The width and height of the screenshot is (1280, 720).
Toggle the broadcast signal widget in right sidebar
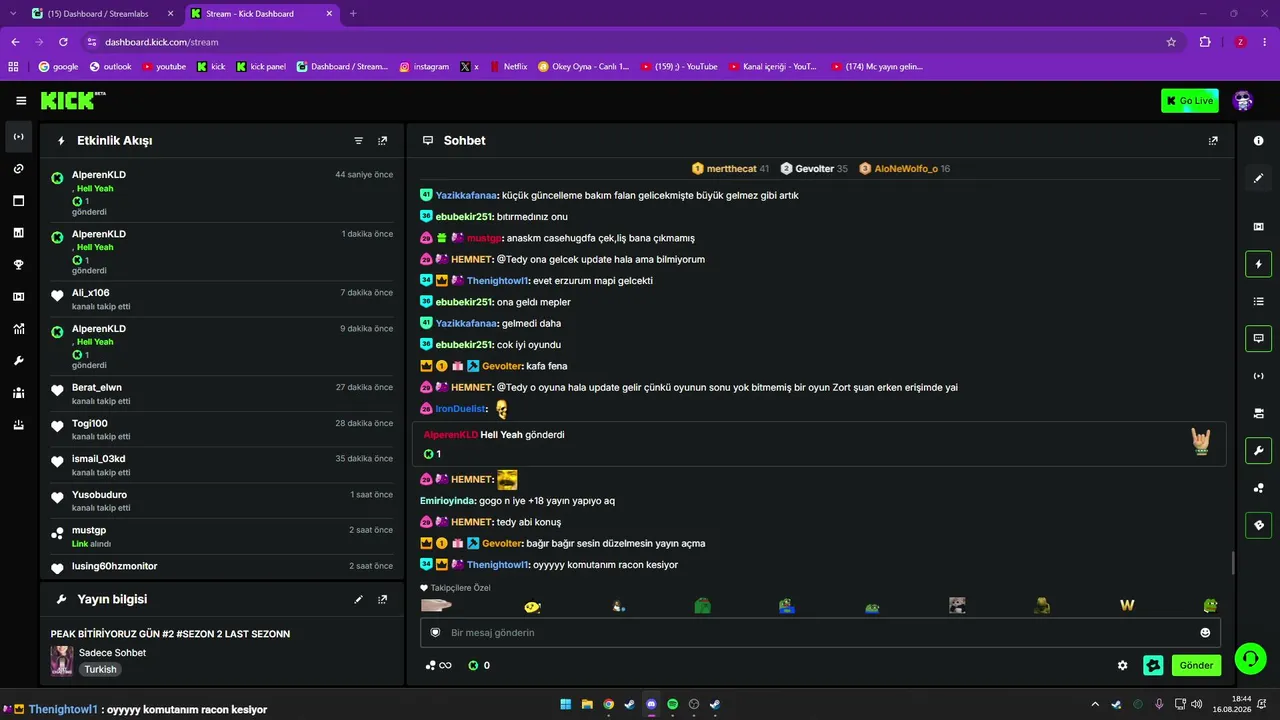coord(1258,376)
